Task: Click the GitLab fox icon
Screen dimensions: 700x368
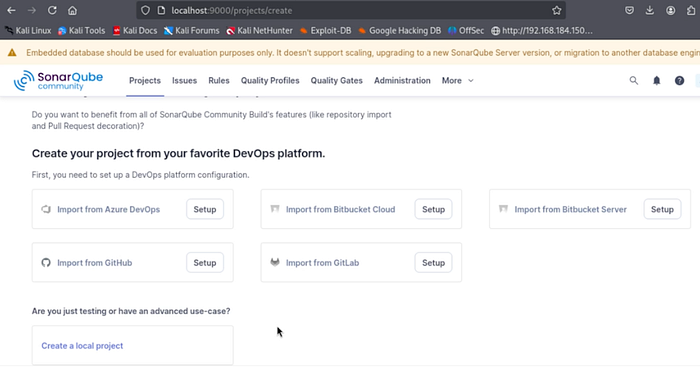Action: [275, 262]
